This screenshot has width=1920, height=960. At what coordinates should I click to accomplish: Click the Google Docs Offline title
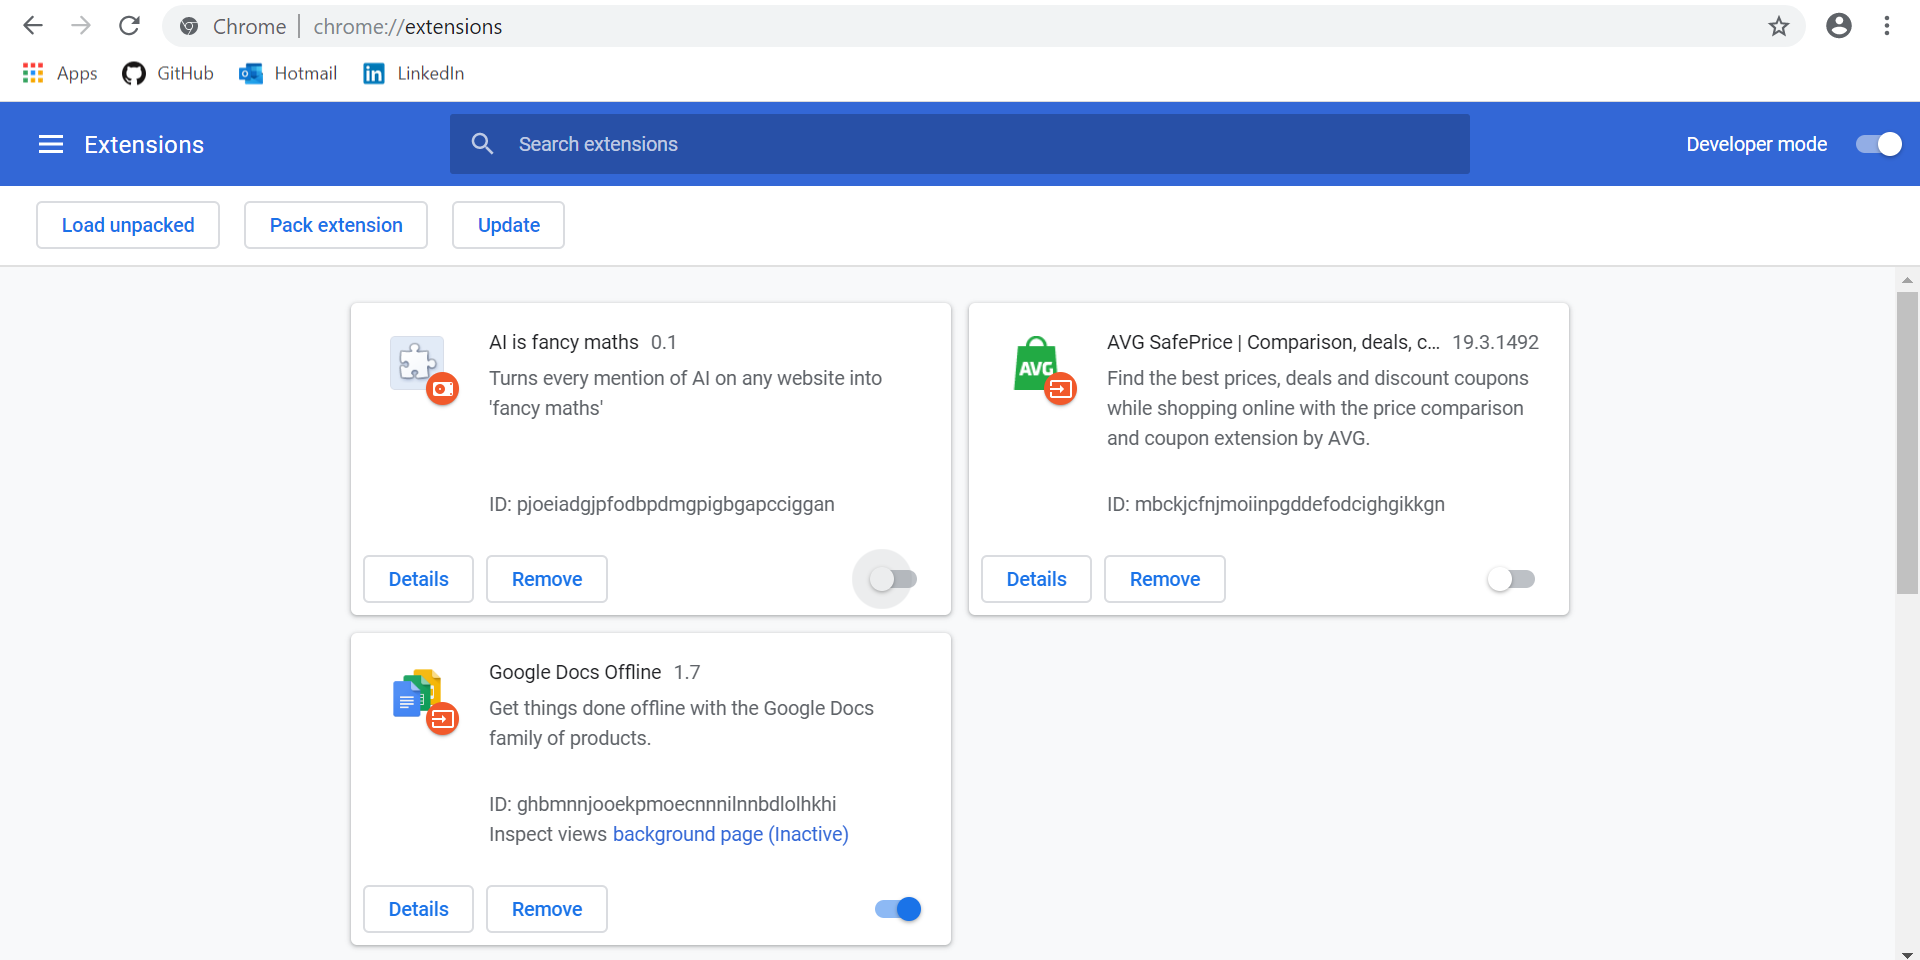tap(575, 672)
